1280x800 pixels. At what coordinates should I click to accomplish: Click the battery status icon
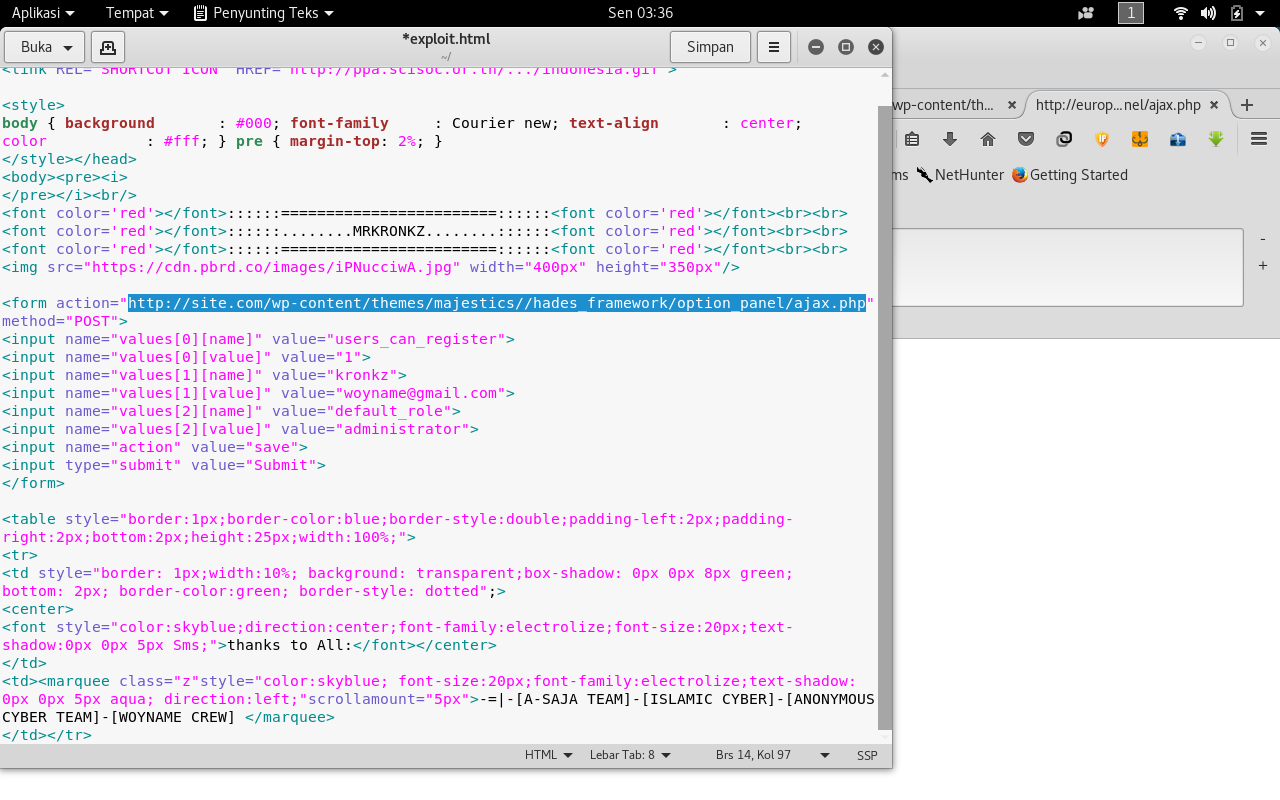tap(1237, 13)
